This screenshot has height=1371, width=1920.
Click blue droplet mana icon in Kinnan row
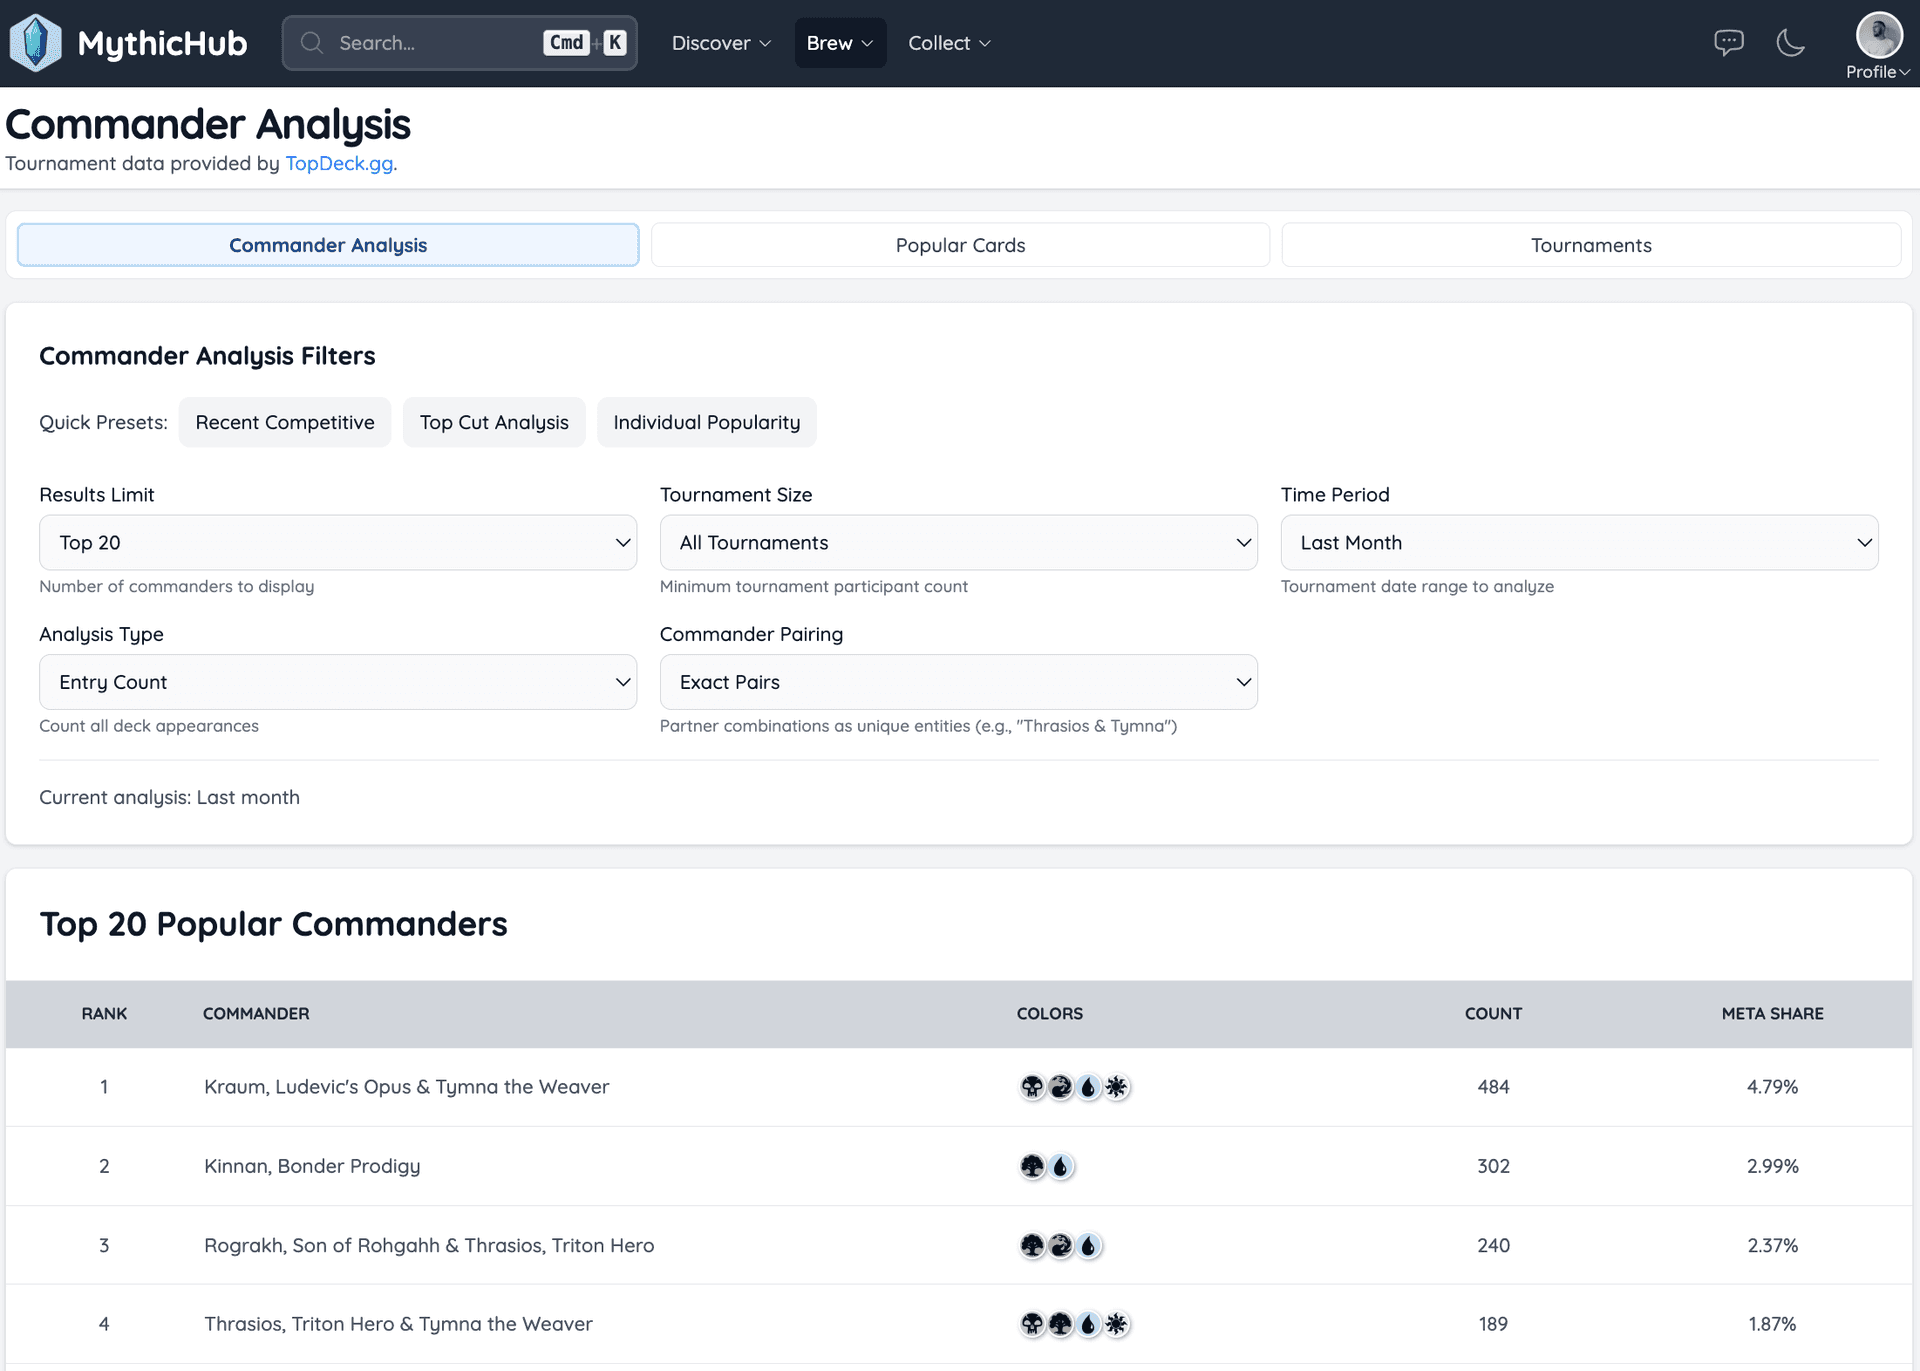[x=1060, y=1166]
